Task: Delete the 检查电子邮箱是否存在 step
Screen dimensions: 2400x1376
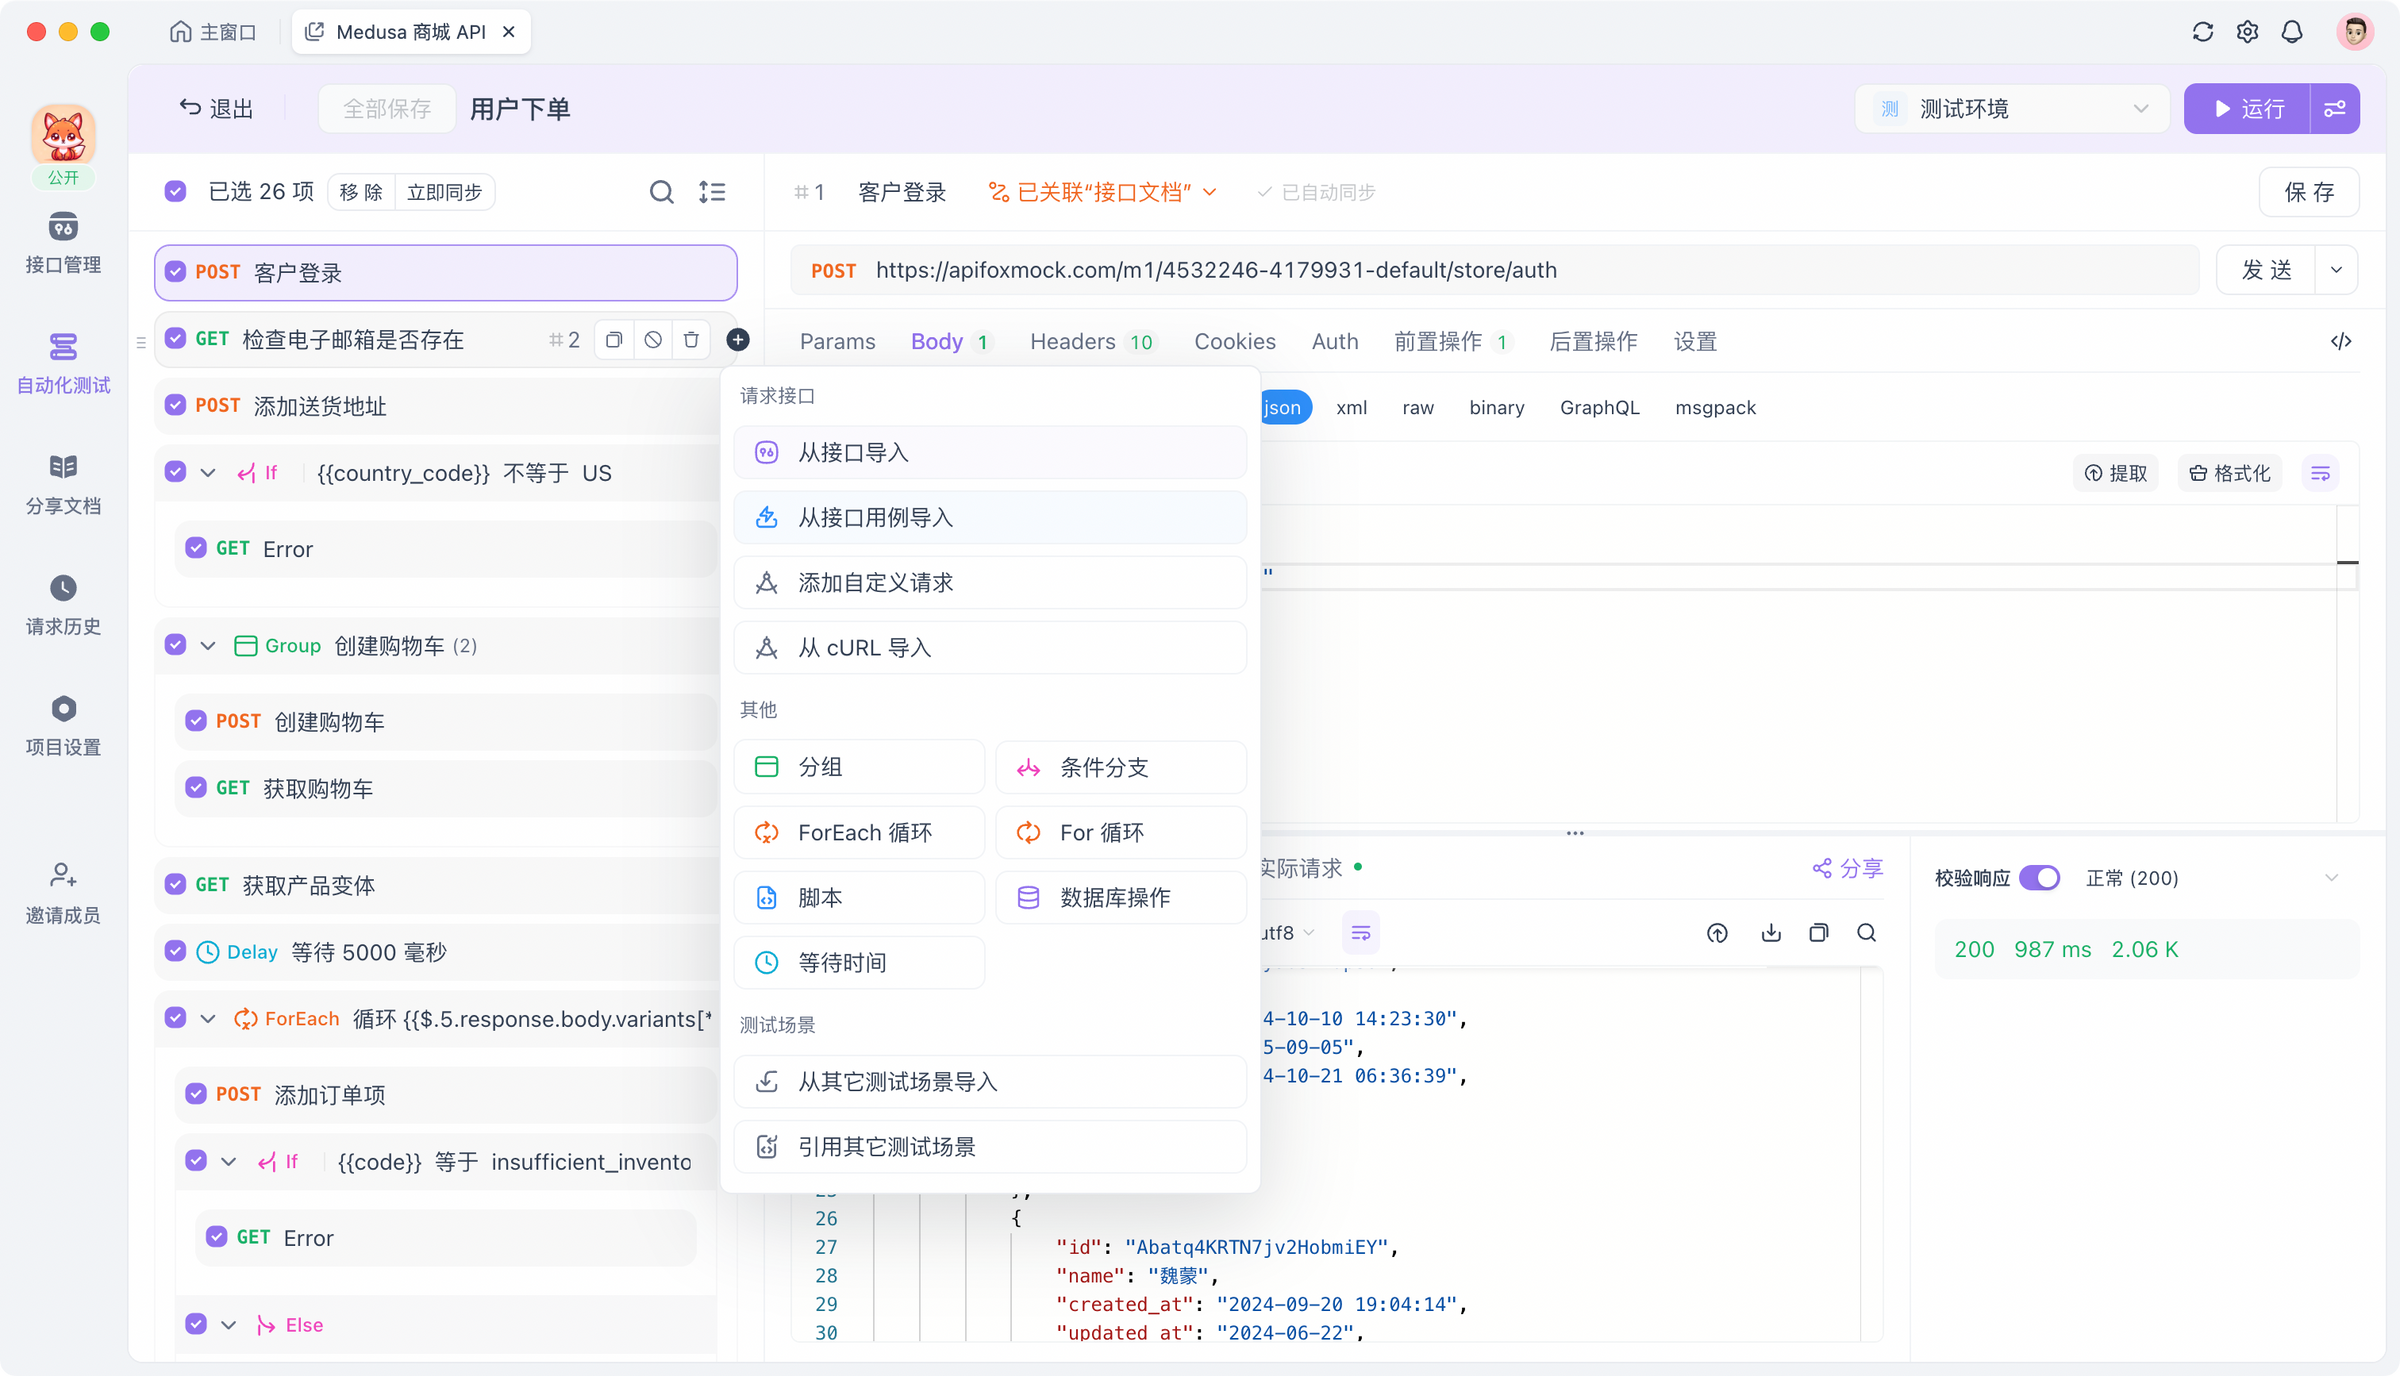Action: [x=691, y=339]
